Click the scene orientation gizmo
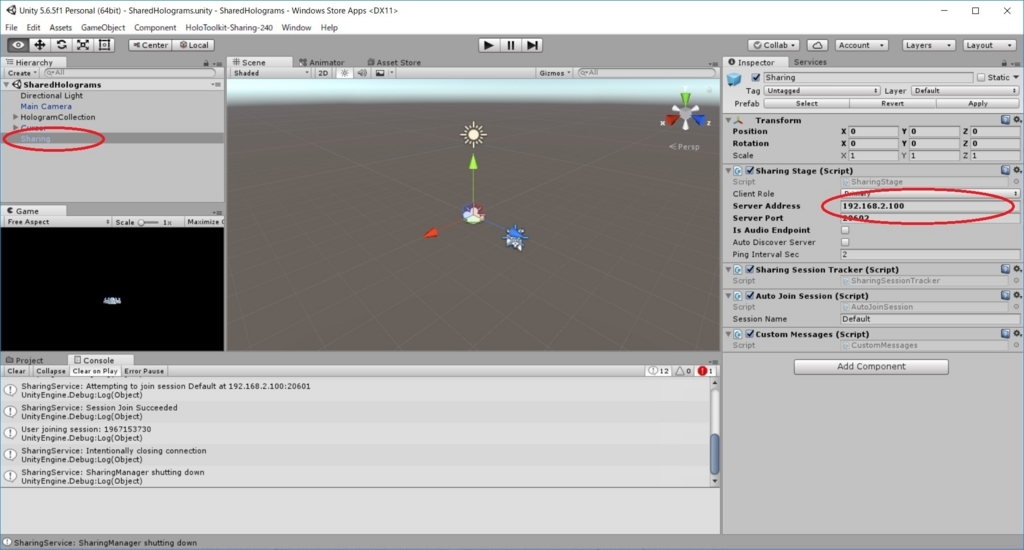This screenshot has height=550, width=1024. point(685,115)
